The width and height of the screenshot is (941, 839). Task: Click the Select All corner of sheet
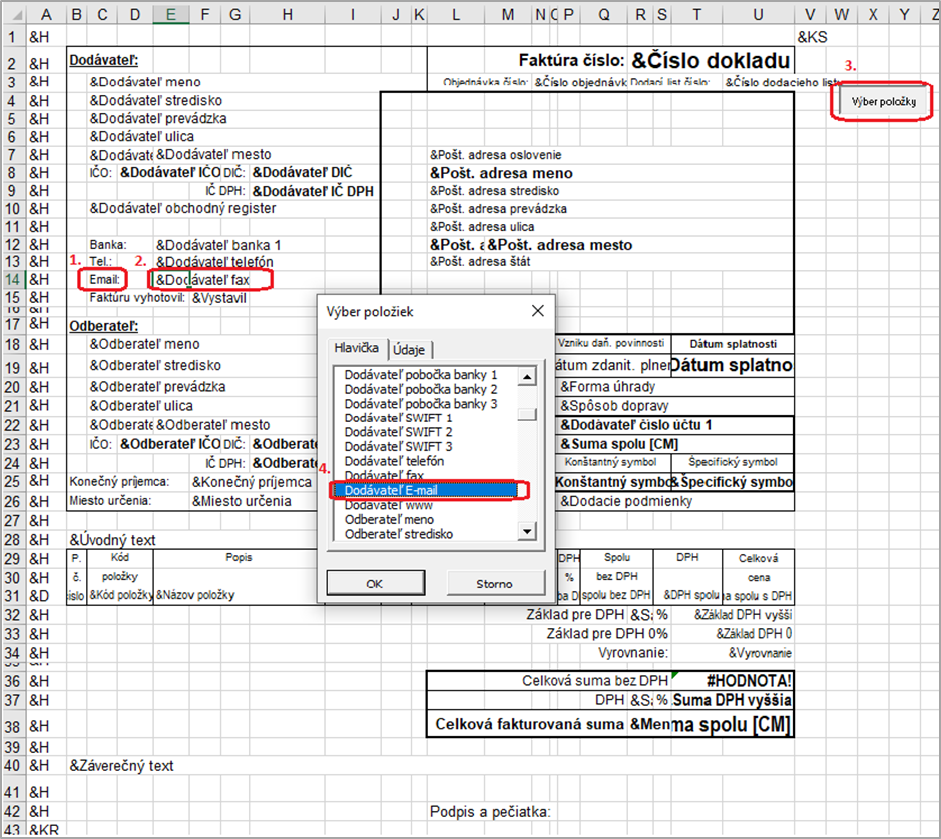14,14
